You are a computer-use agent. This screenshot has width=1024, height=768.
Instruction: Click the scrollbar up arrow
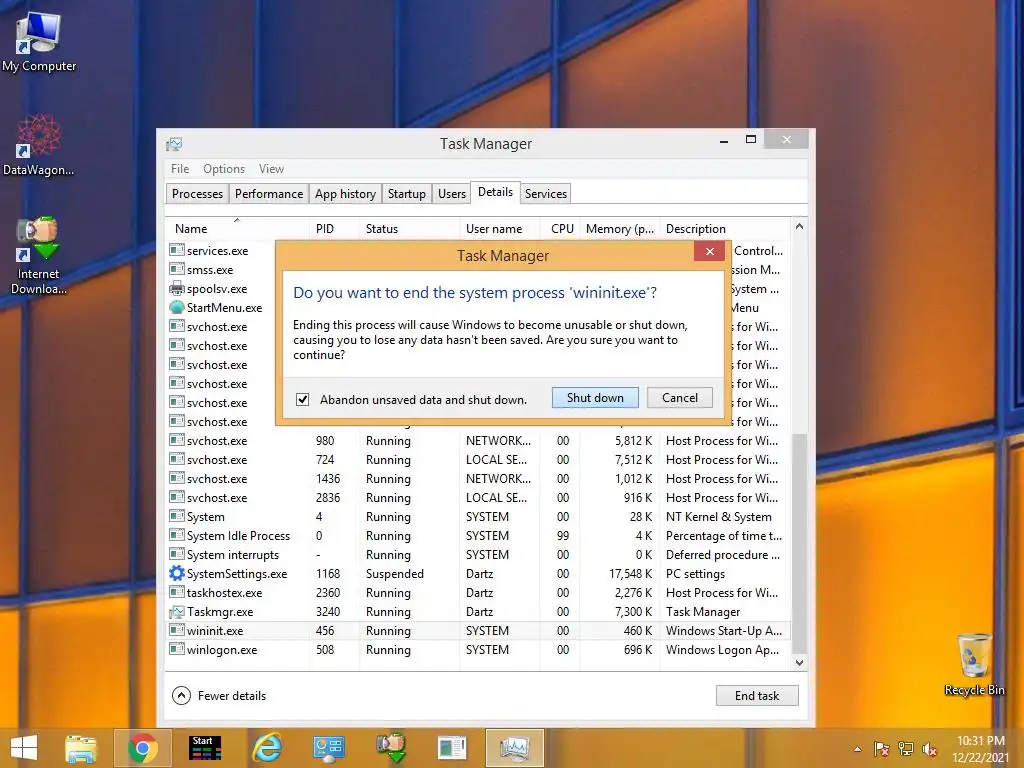pos(799,227)
